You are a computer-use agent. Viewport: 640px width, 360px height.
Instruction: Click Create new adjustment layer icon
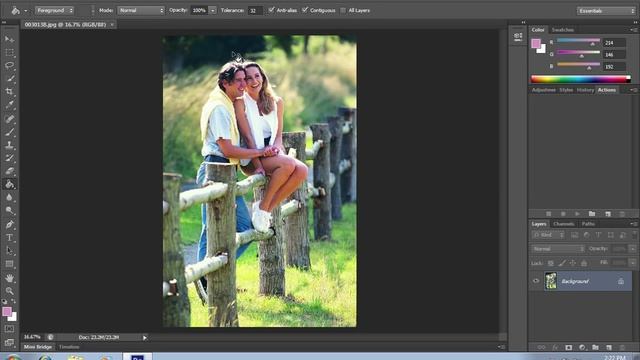pos(582,347)
